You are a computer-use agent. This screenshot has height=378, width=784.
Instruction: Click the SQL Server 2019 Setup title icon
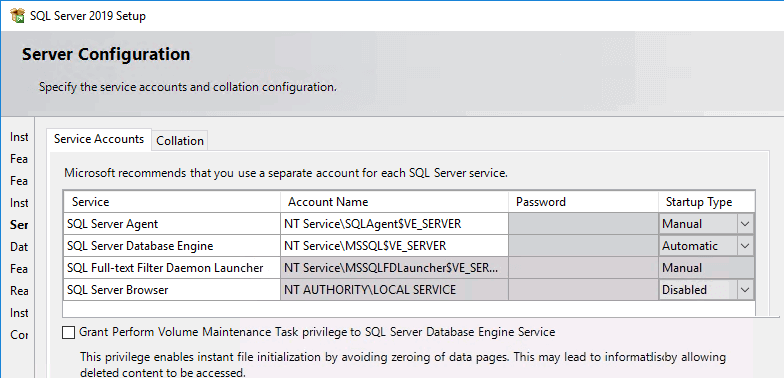[x=18, y=16]
